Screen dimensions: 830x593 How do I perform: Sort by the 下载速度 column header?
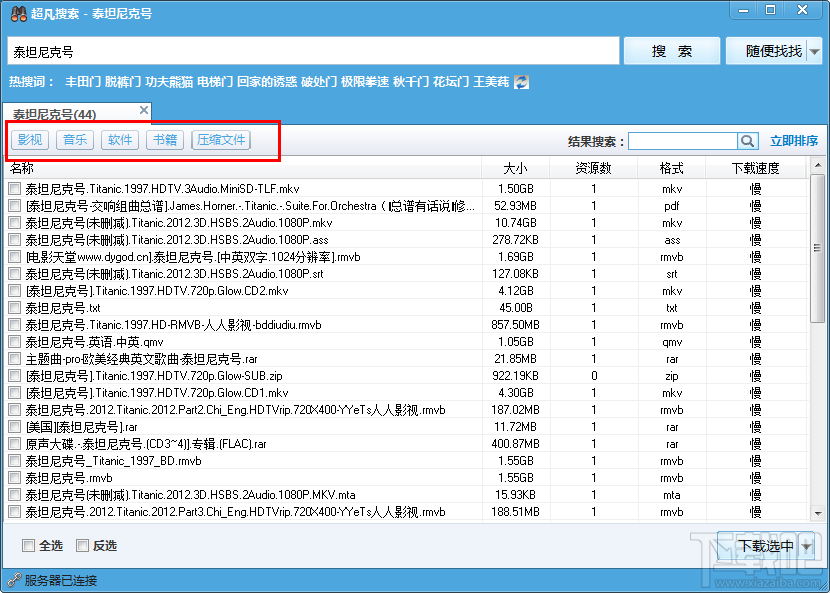(x=755, y=168)
